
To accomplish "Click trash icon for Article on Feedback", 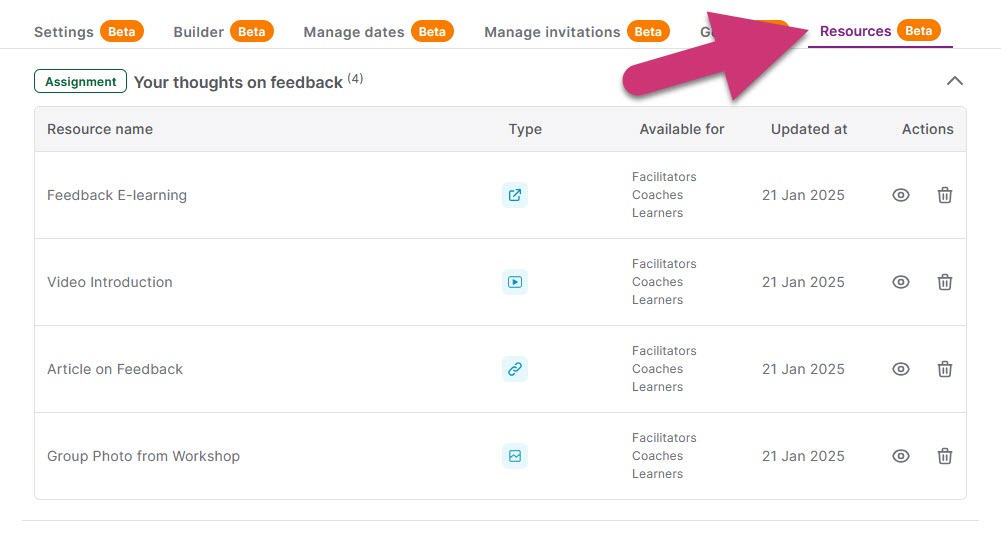I will [x=944, y=369].
